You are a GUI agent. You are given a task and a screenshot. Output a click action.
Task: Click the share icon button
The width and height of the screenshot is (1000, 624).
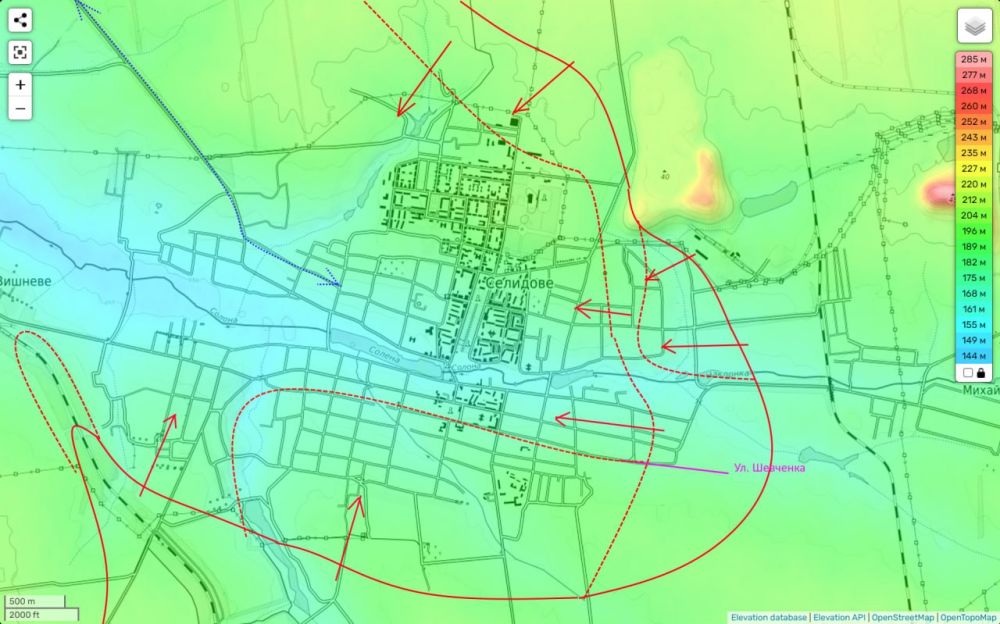[x=20, y=20]
